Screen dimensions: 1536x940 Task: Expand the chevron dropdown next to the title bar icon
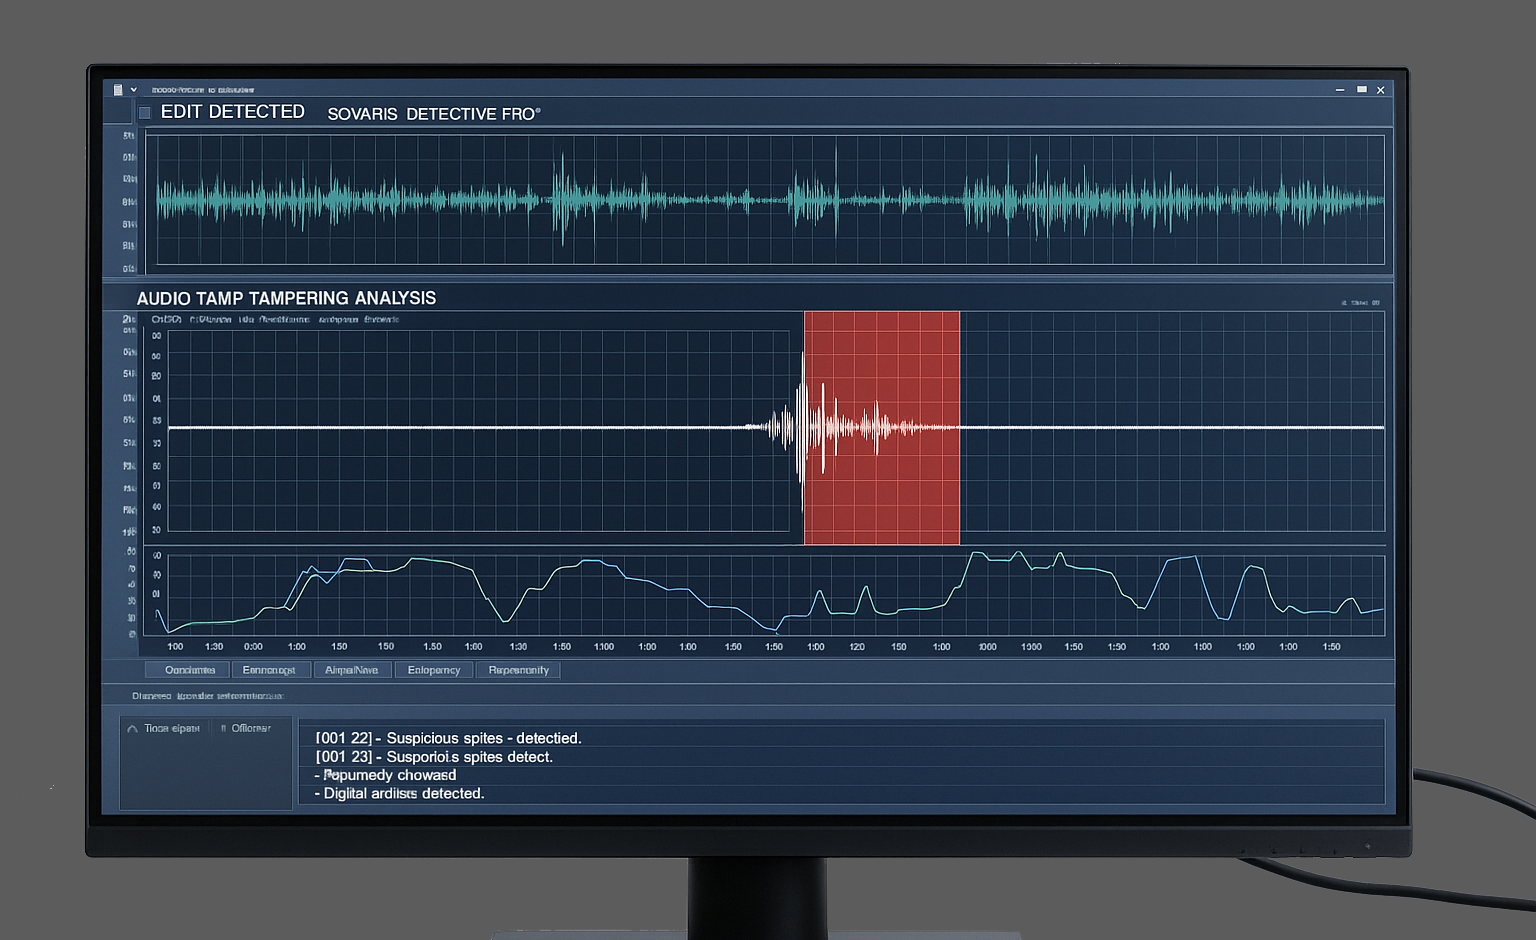click(x=133, y=89)
